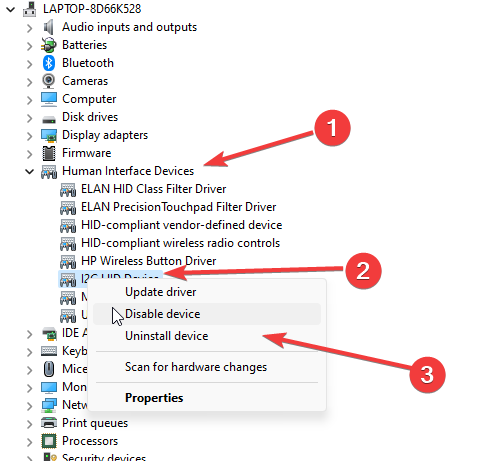Expand Audio inputs and outputs
Screen dimensions: 503x461
coord(29,28)
